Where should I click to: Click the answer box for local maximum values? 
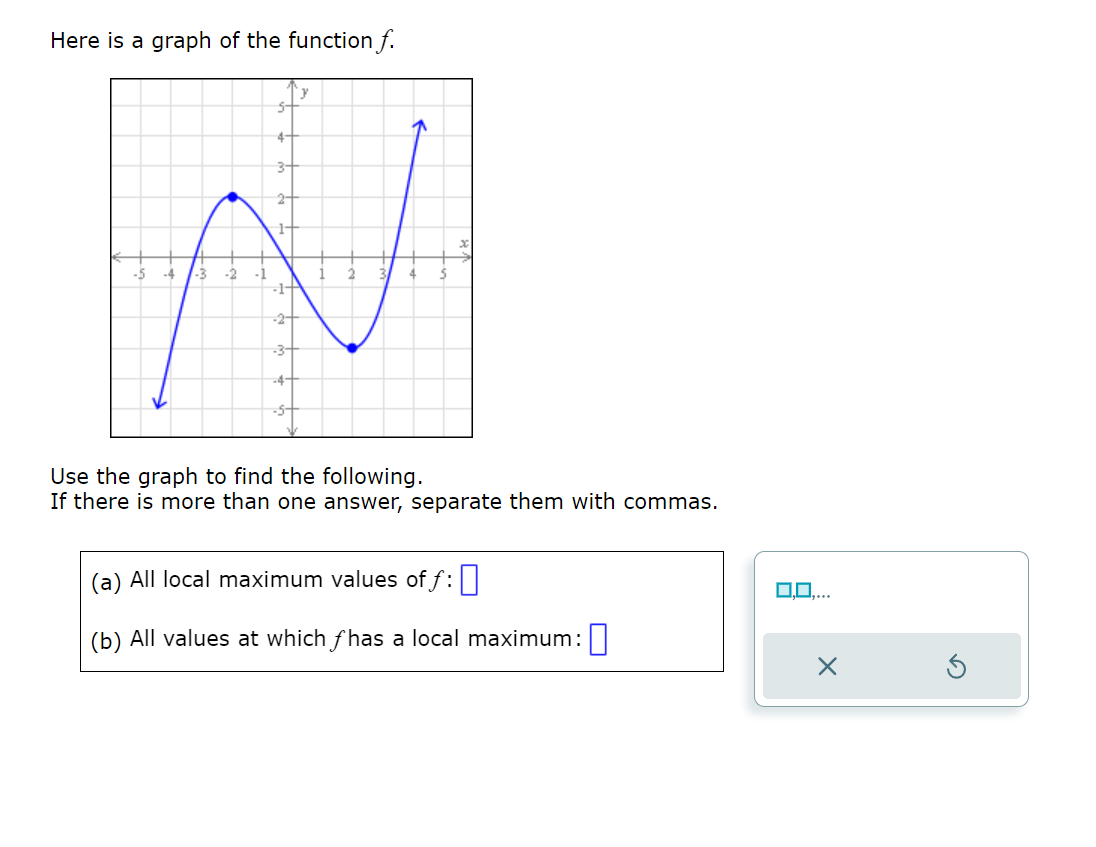468,578
